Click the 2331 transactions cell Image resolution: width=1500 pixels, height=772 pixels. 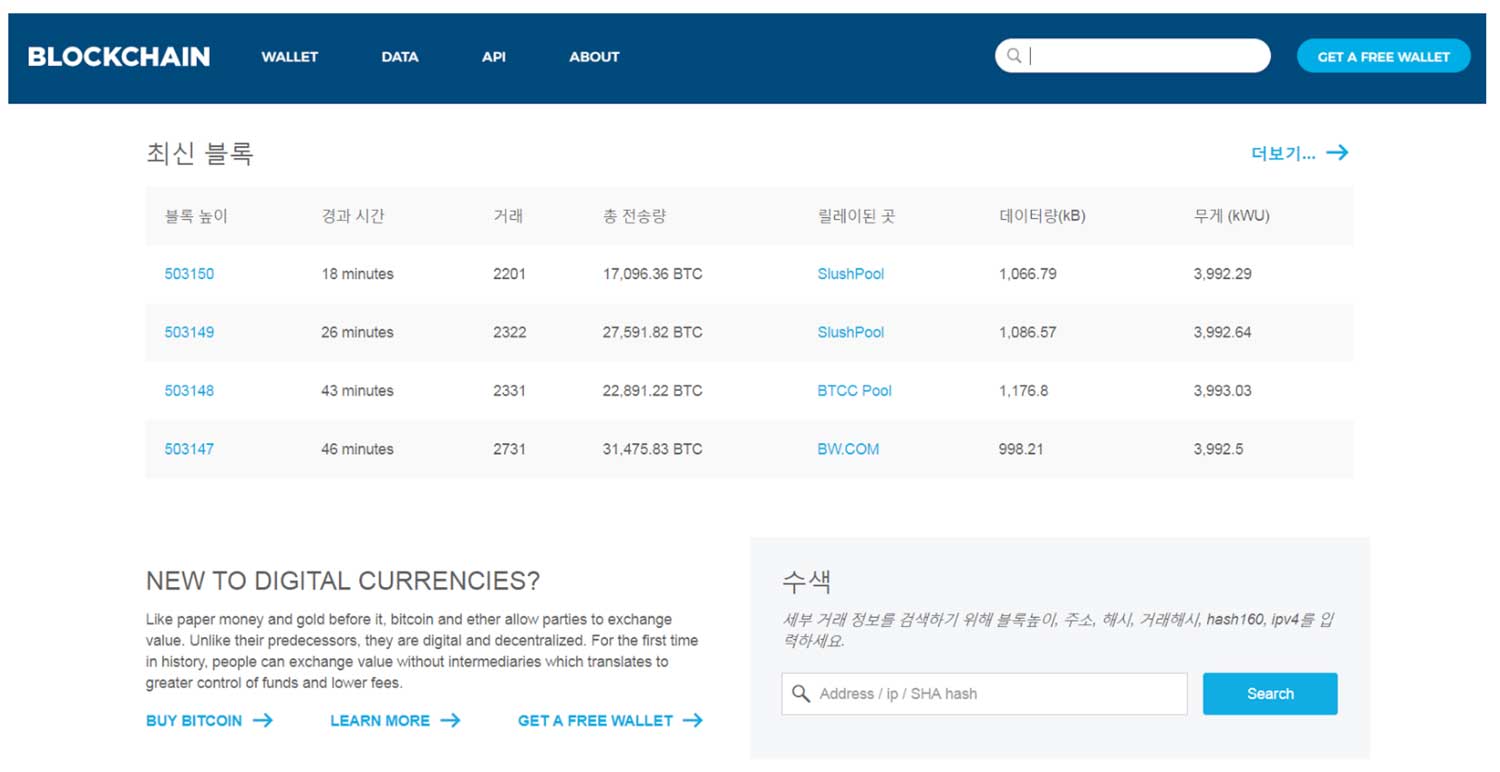pyautogui.click(x=509, y=391)
